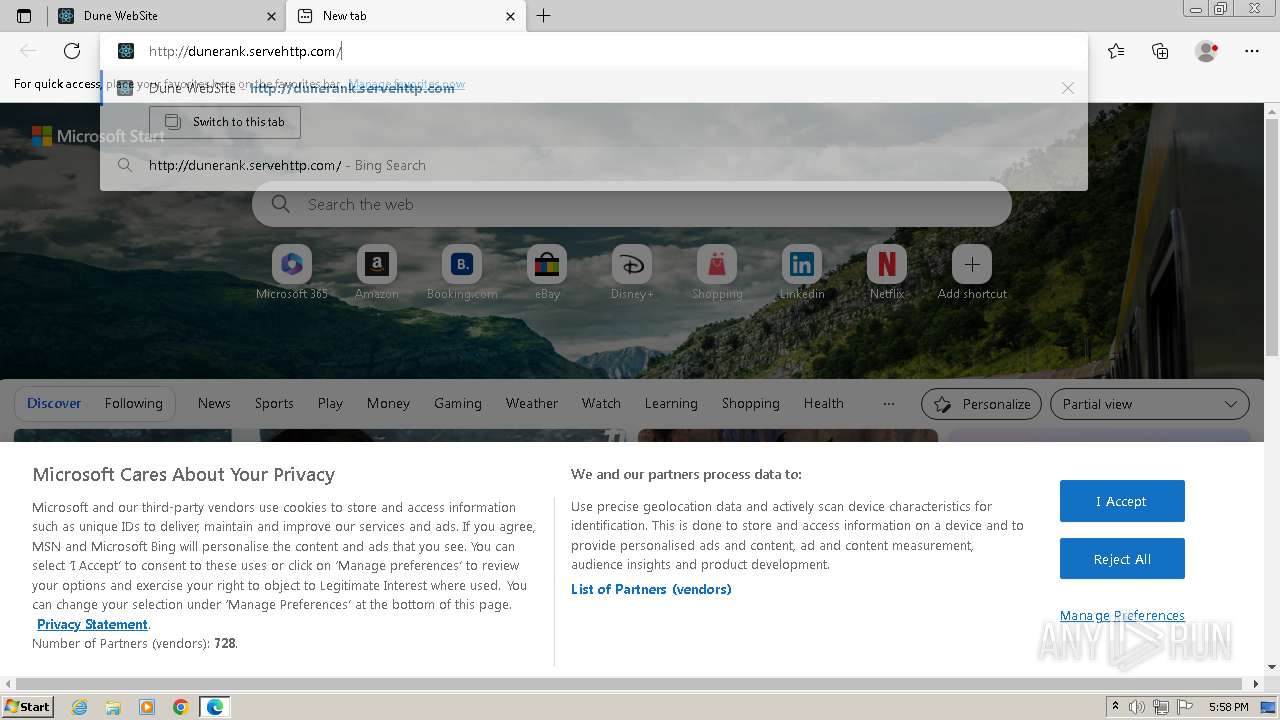Click the Reject All button
1280x720 pixels.
(x=1122, y=559)
